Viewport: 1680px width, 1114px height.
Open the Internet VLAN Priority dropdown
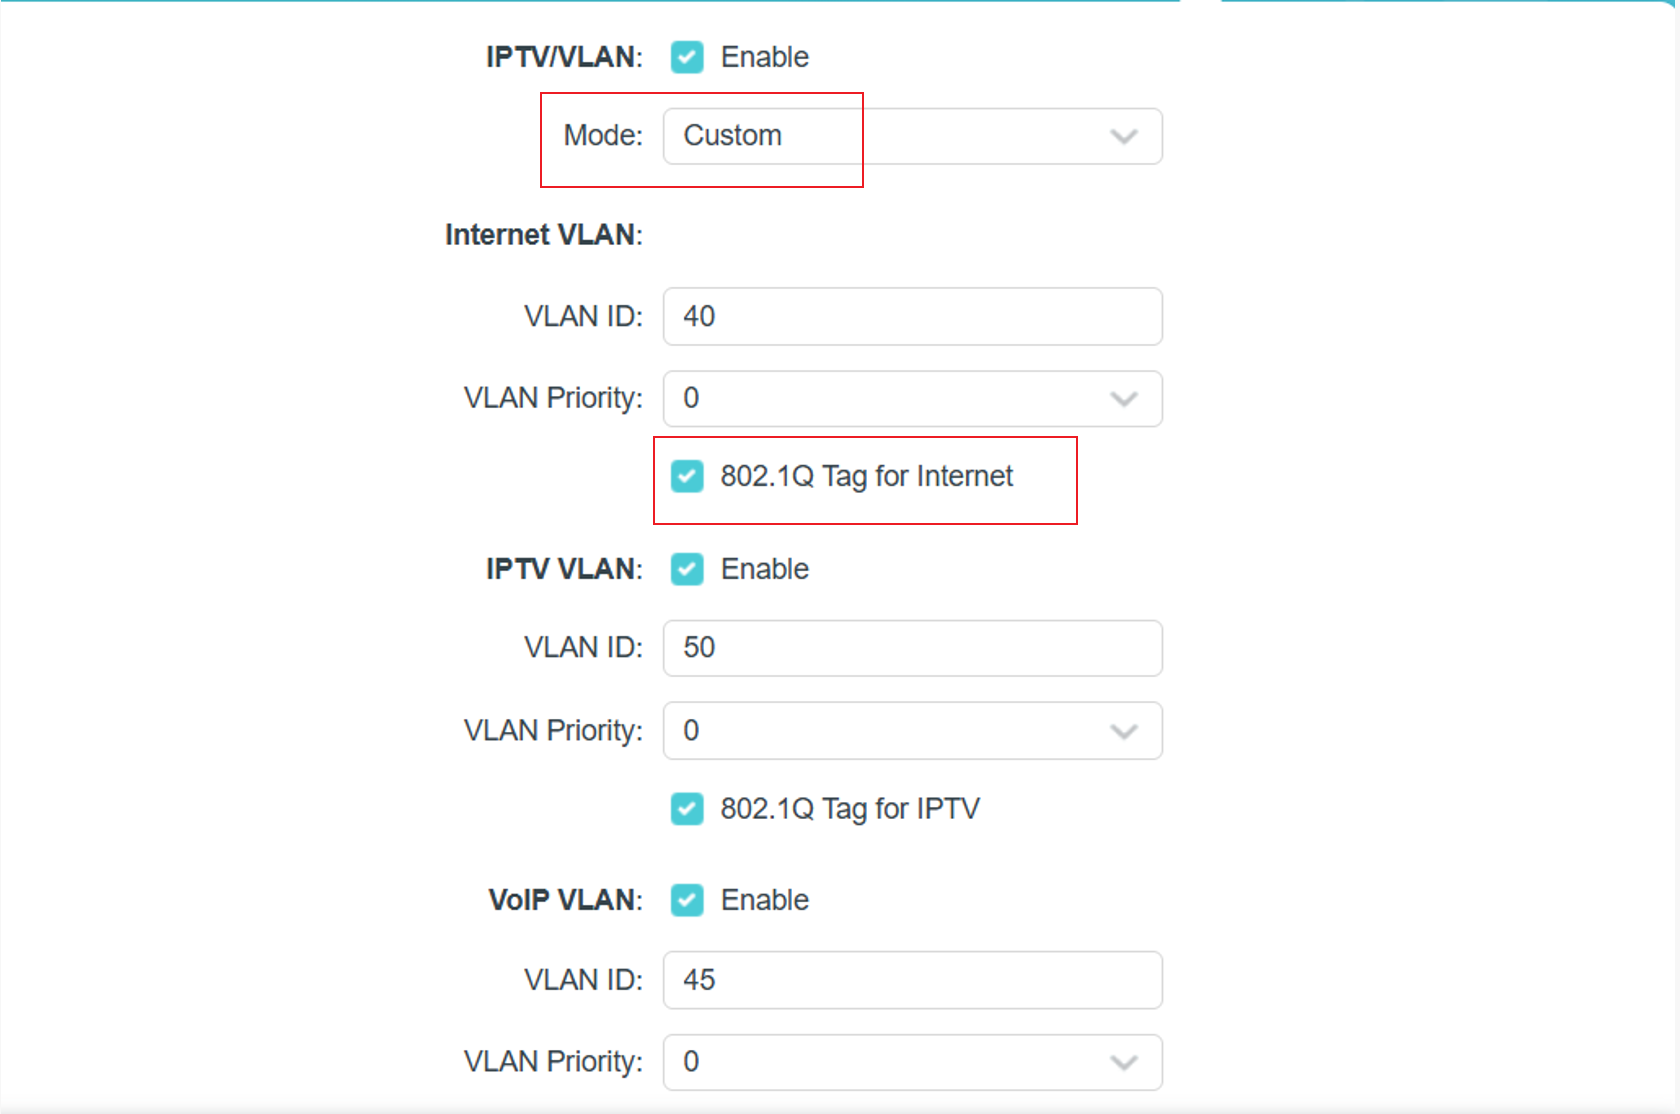tap(911, 398)
